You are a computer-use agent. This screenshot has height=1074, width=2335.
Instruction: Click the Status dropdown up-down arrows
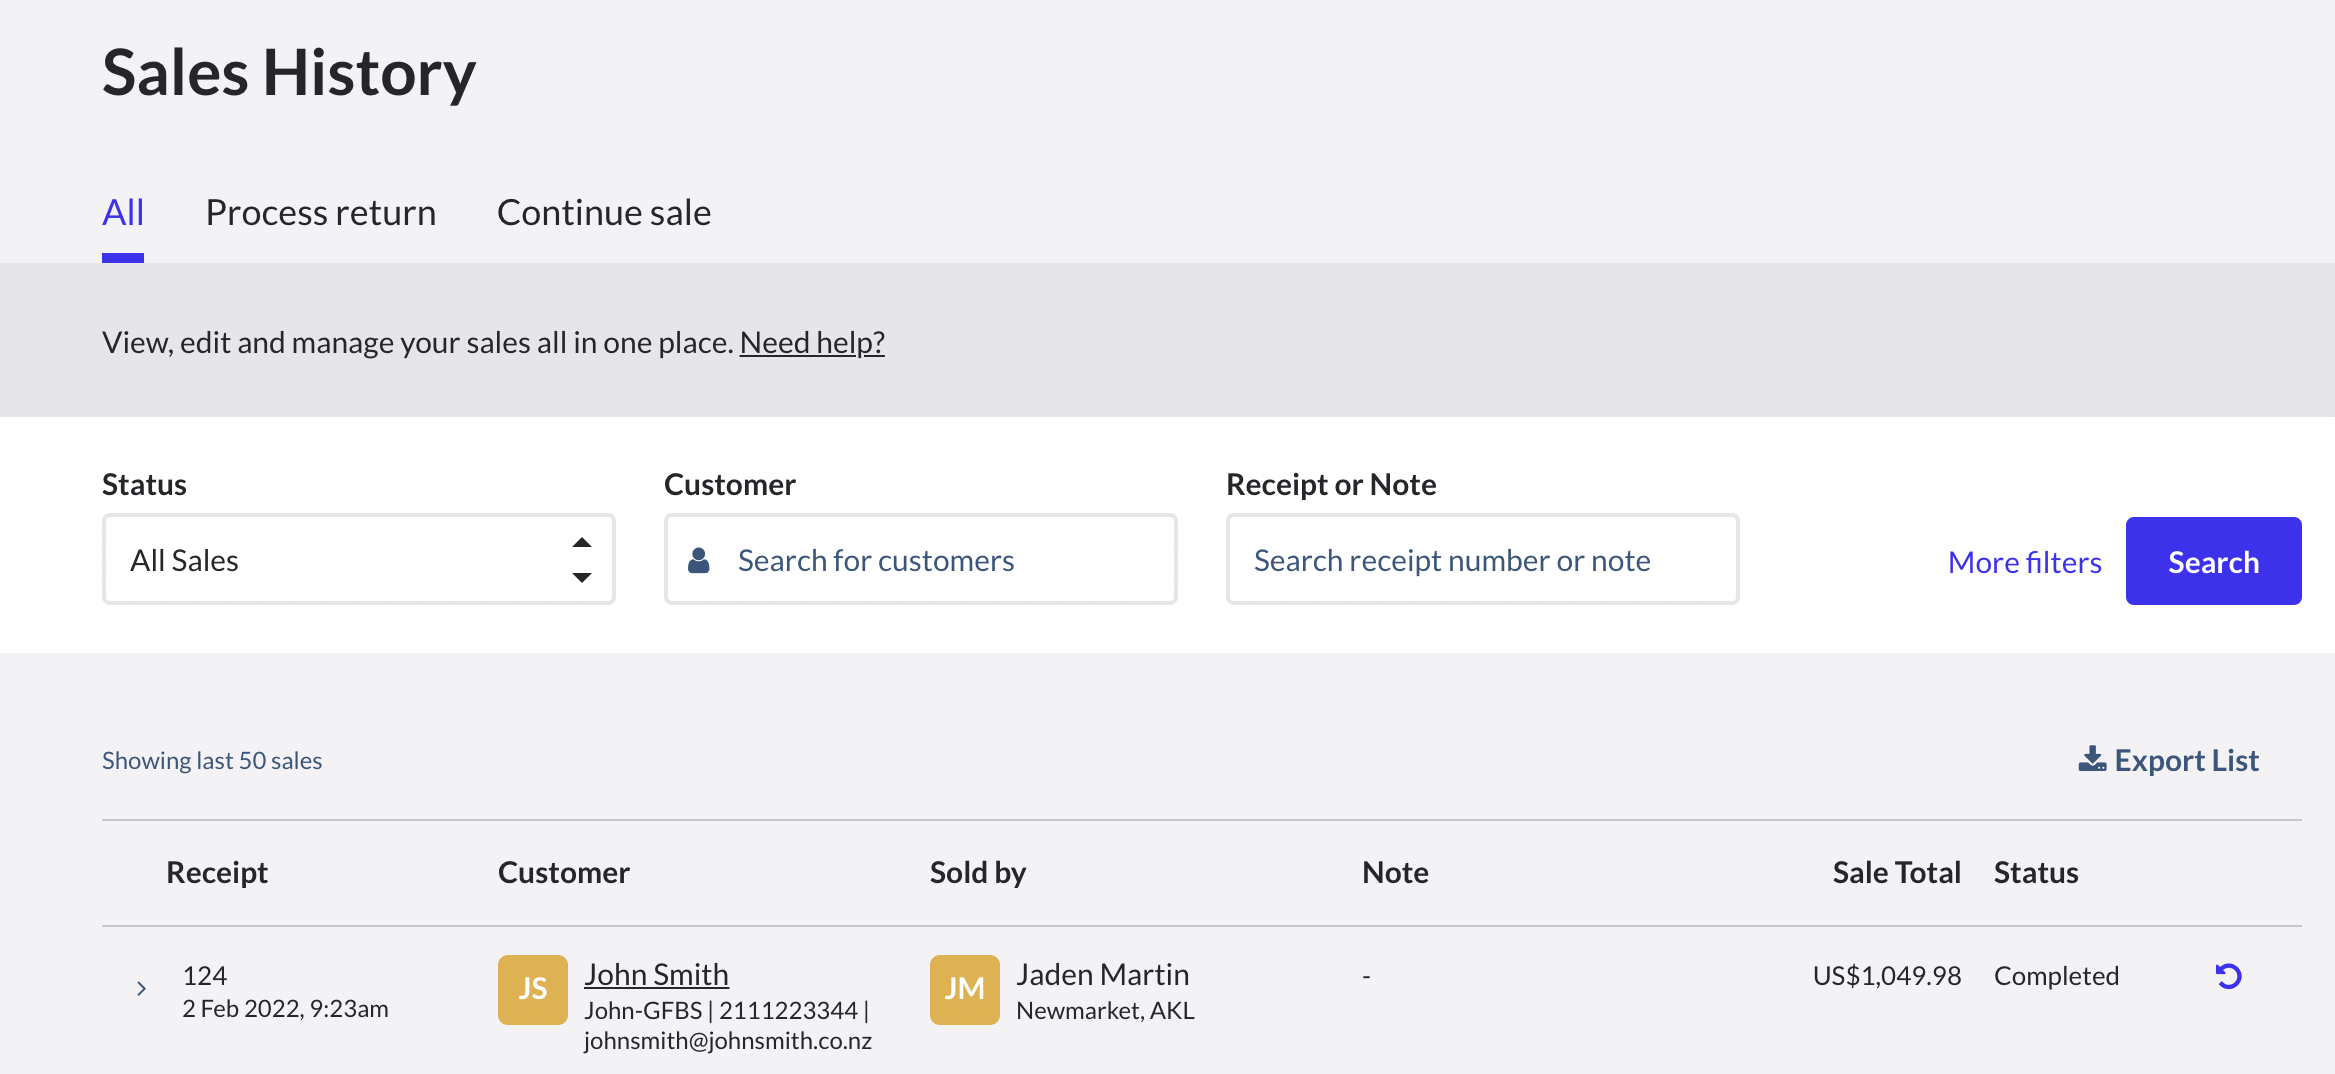pos(581,560)
